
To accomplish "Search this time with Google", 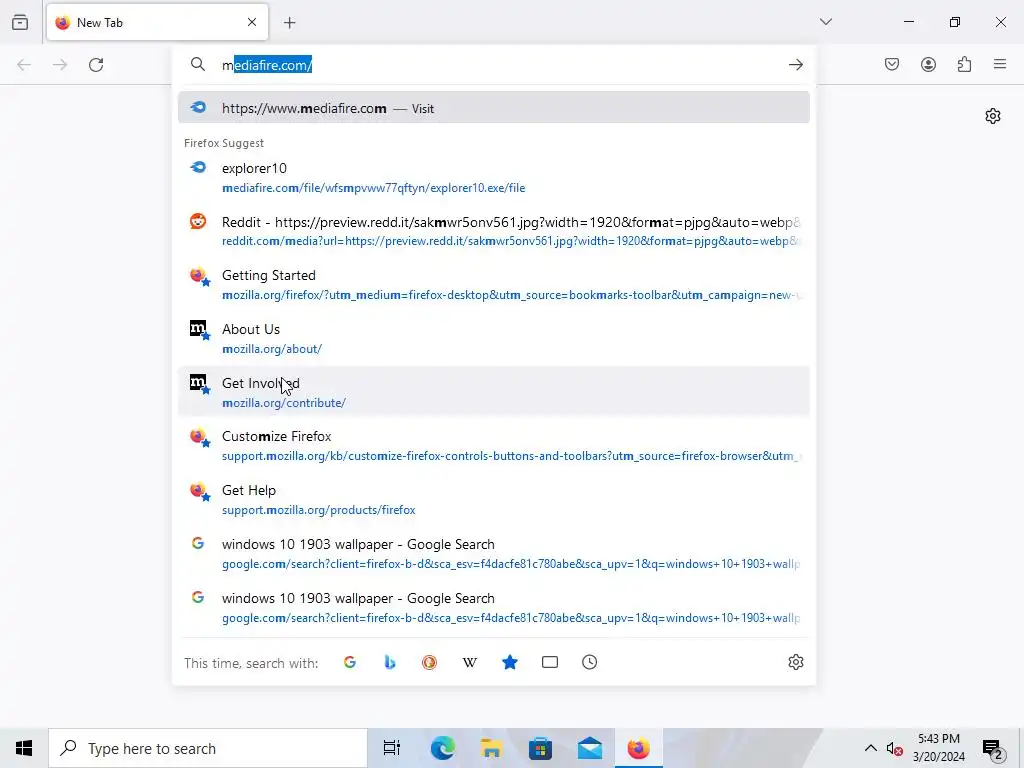I will 350,662.
